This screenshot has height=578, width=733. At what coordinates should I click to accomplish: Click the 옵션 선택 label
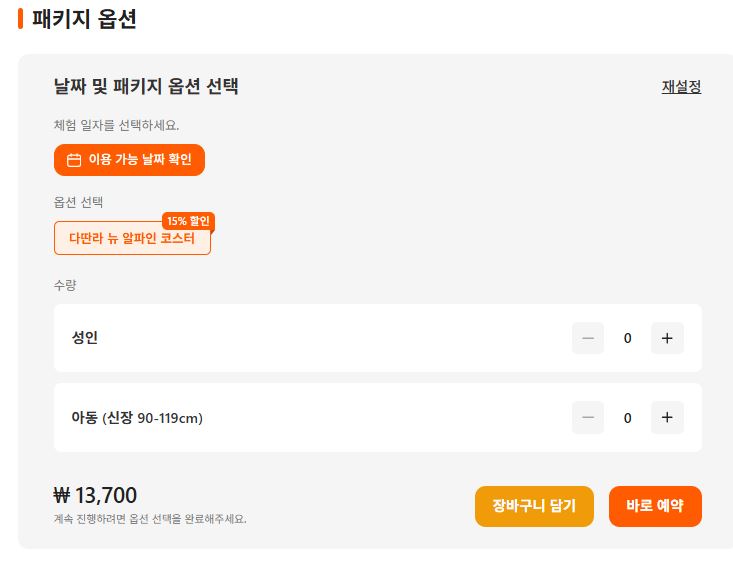tap(79, 202)
